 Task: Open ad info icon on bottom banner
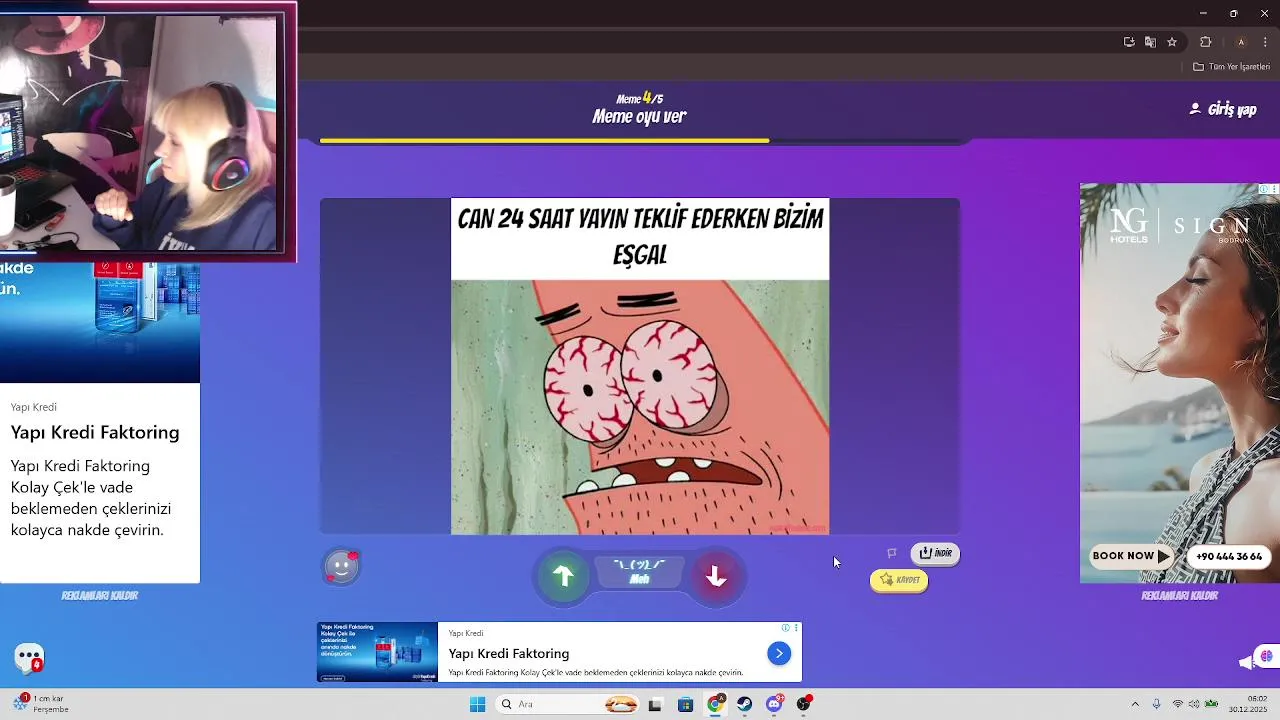pyautogui.click(x=785, y=628)
